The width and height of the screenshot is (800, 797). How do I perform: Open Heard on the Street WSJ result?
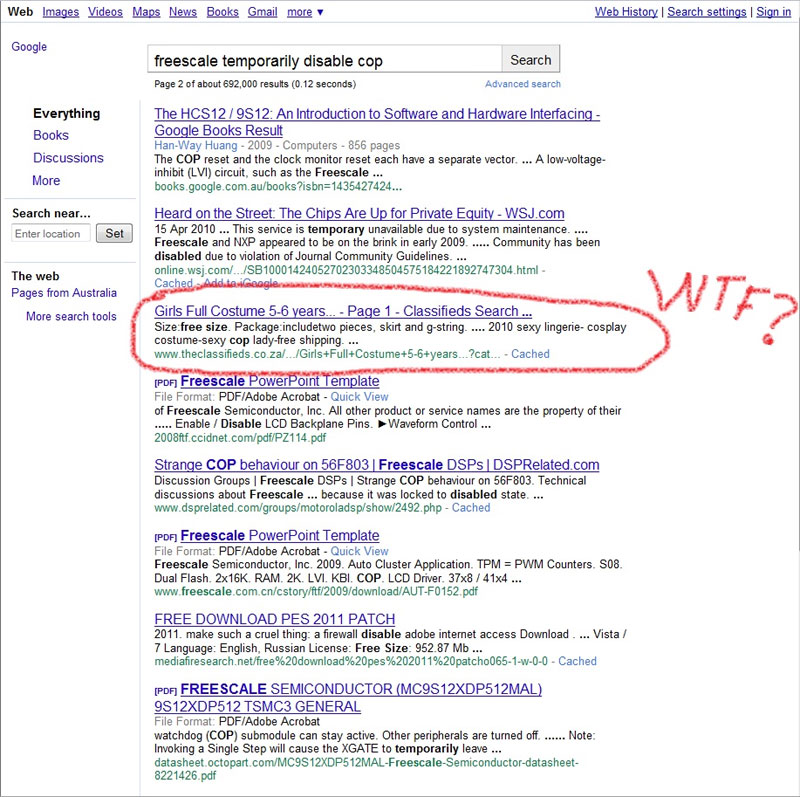359,213
